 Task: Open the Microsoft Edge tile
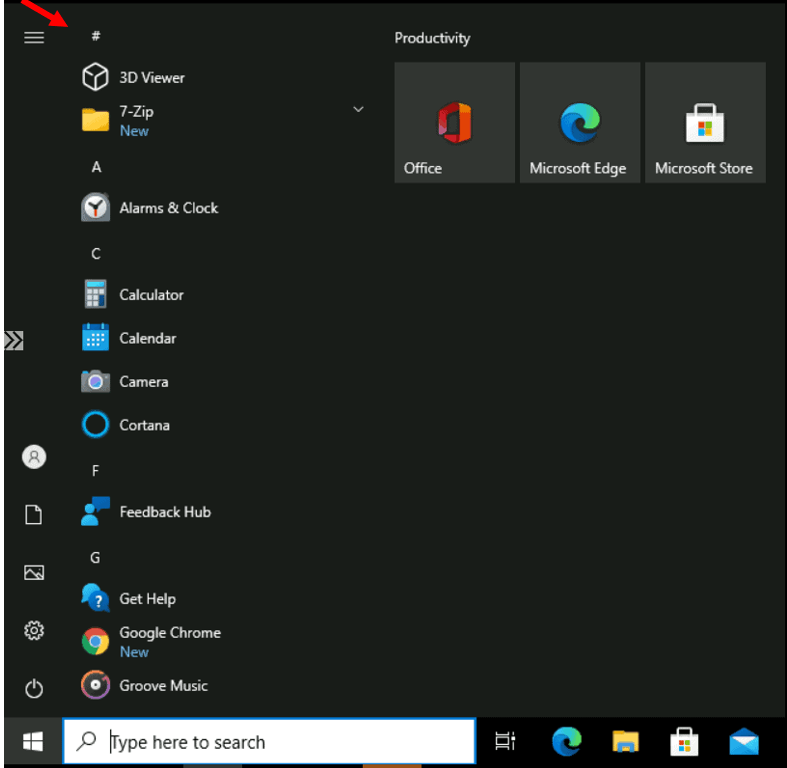(580, 122)
